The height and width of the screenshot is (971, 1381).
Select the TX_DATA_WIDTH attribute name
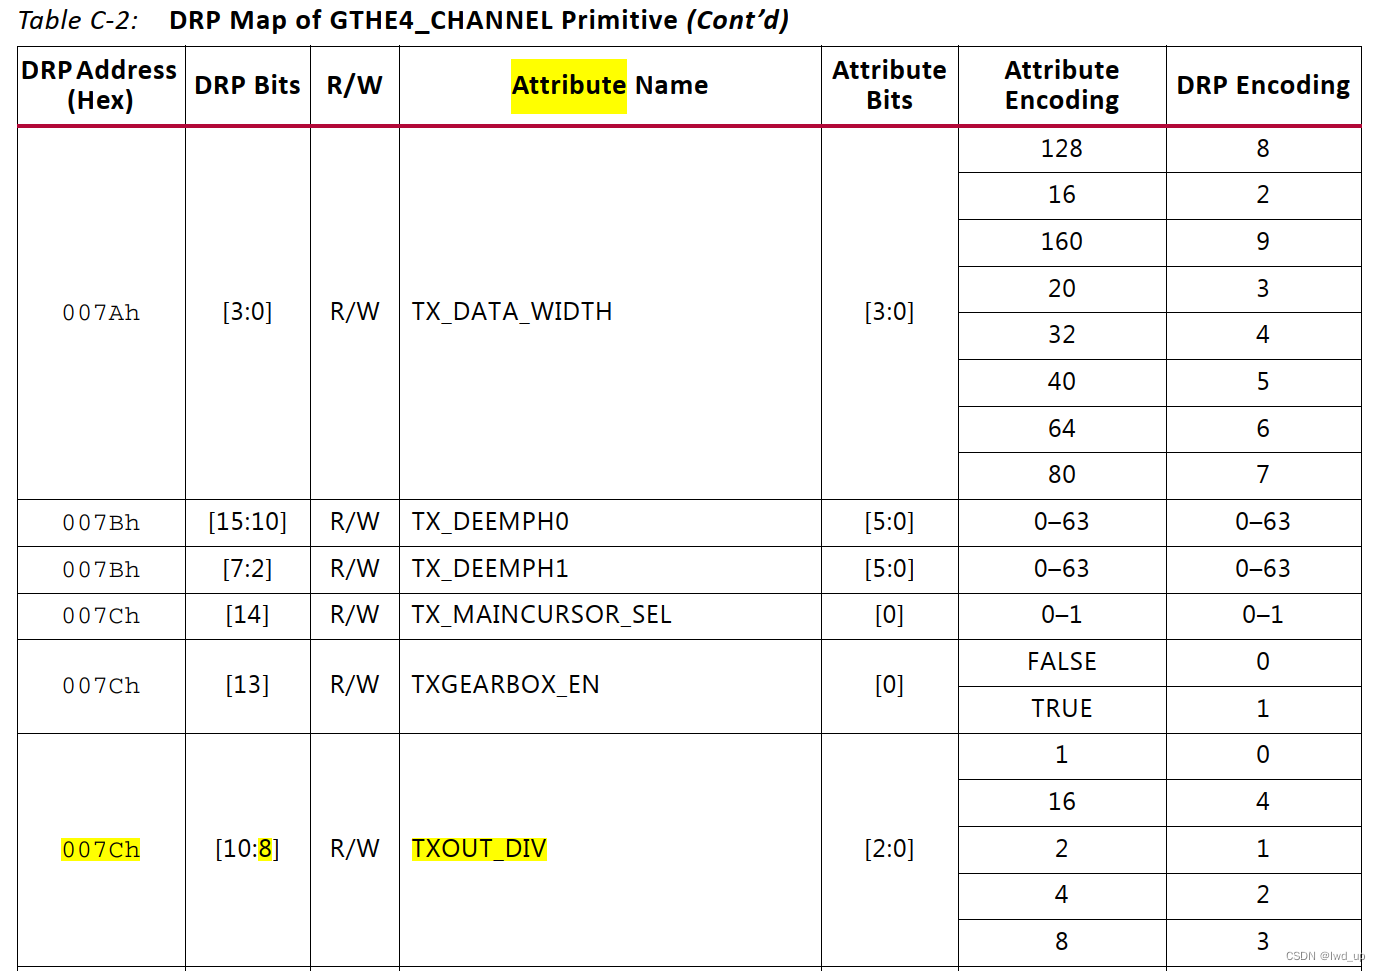coord(512,312)
